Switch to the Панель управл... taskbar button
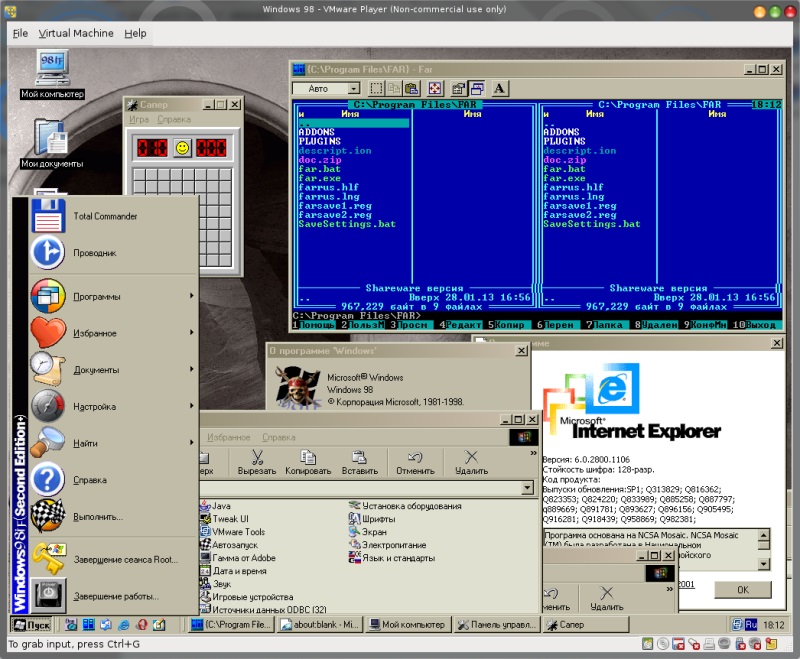Screen dimensions: 800x659 497,625
